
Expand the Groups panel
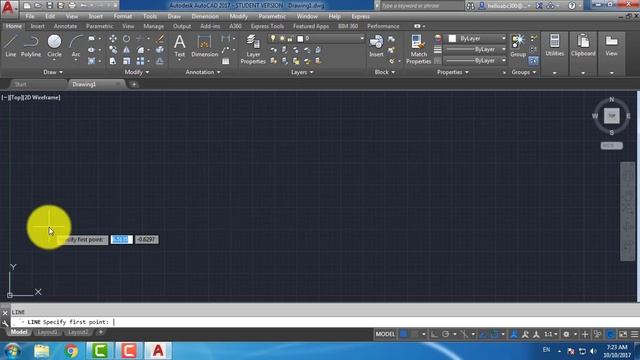coord(524,72)
